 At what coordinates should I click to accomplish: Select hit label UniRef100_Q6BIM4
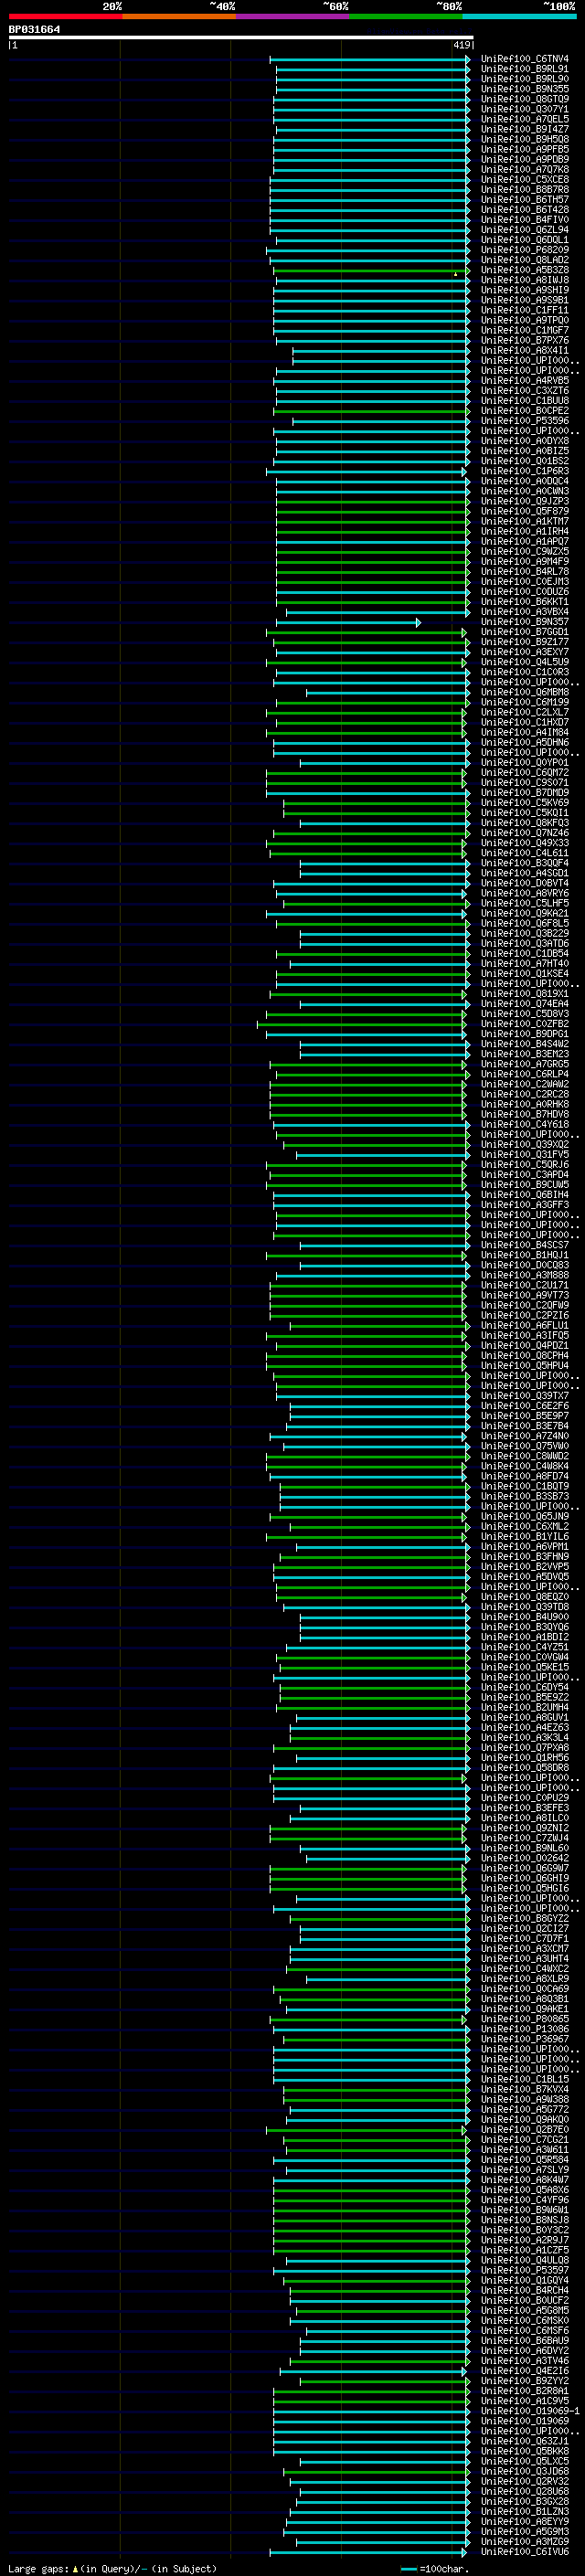click(524, 1195)
